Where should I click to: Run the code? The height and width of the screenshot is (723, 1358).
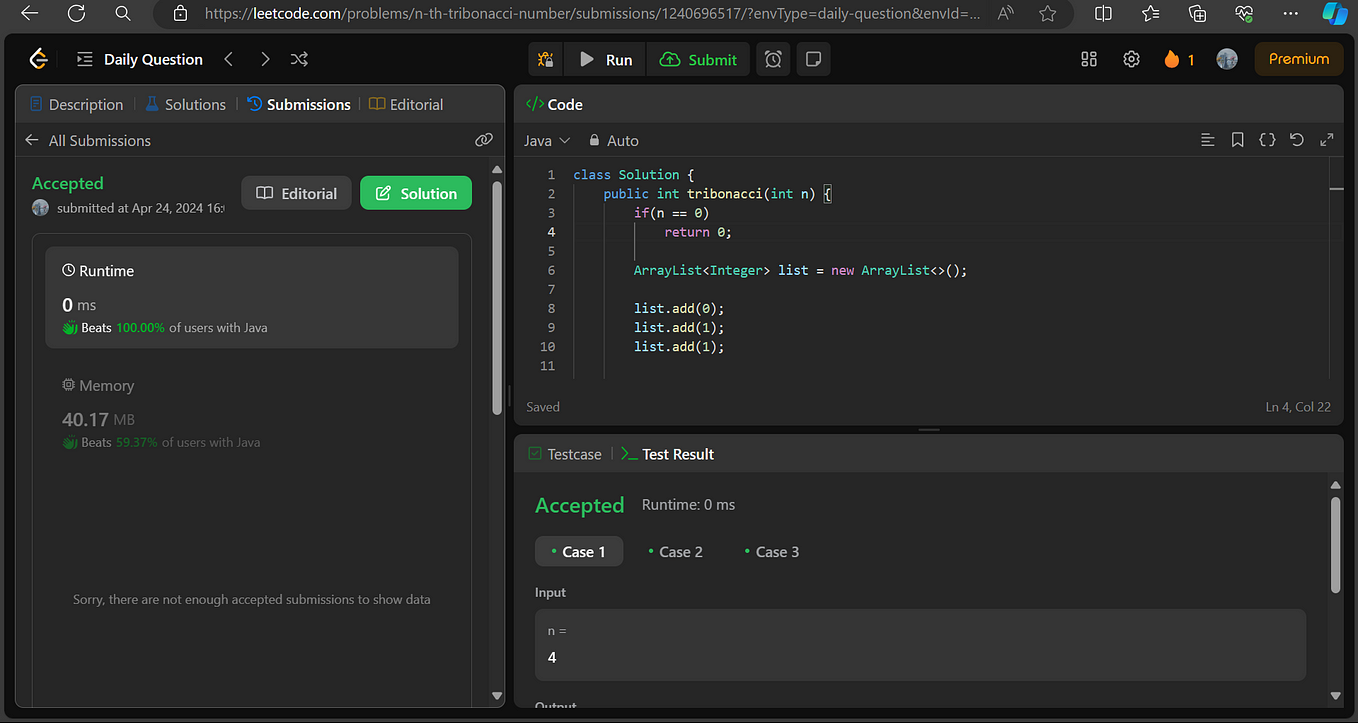(606, 59)
